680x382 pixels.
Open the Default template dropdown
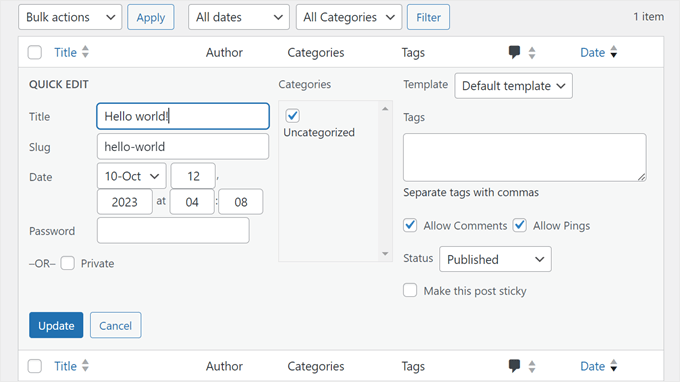(513, 86)
